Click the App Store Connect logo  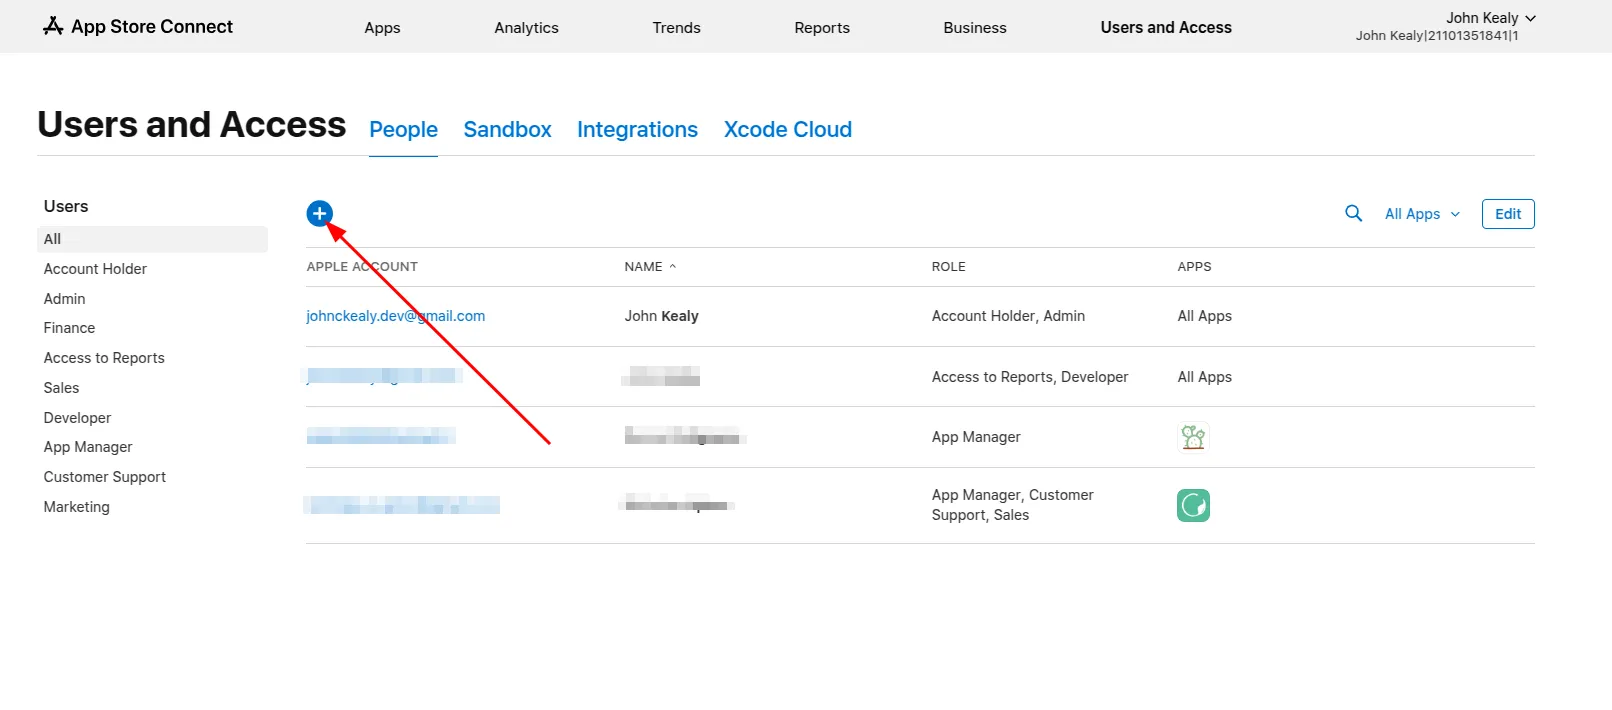click(138, 27)
